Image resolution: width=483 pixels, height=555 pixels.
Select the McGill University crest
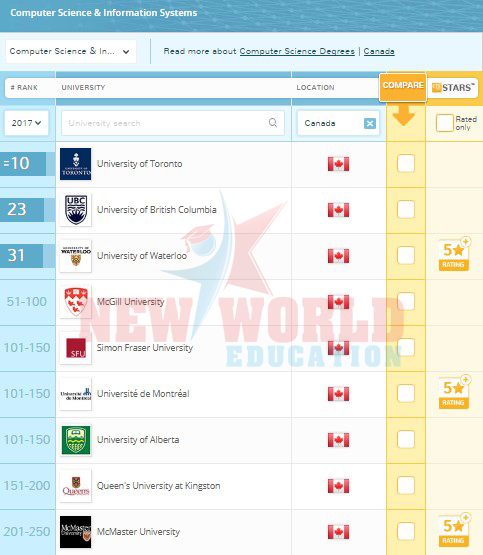pos(75,302)
